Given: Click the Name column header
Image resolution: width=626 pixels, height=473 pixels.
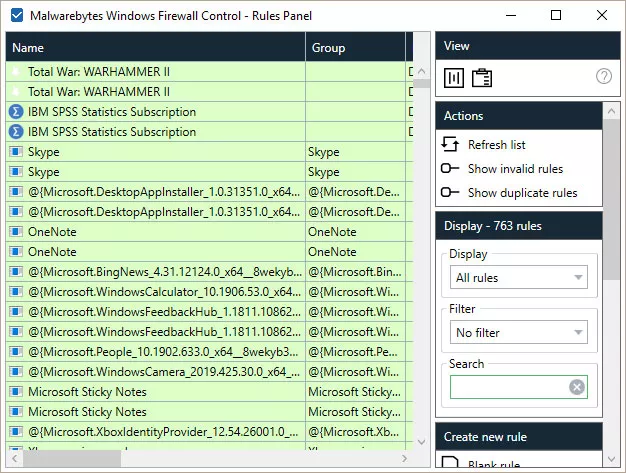Looking at the screenshot, I should pyautogui.click(x=156, y=47).
